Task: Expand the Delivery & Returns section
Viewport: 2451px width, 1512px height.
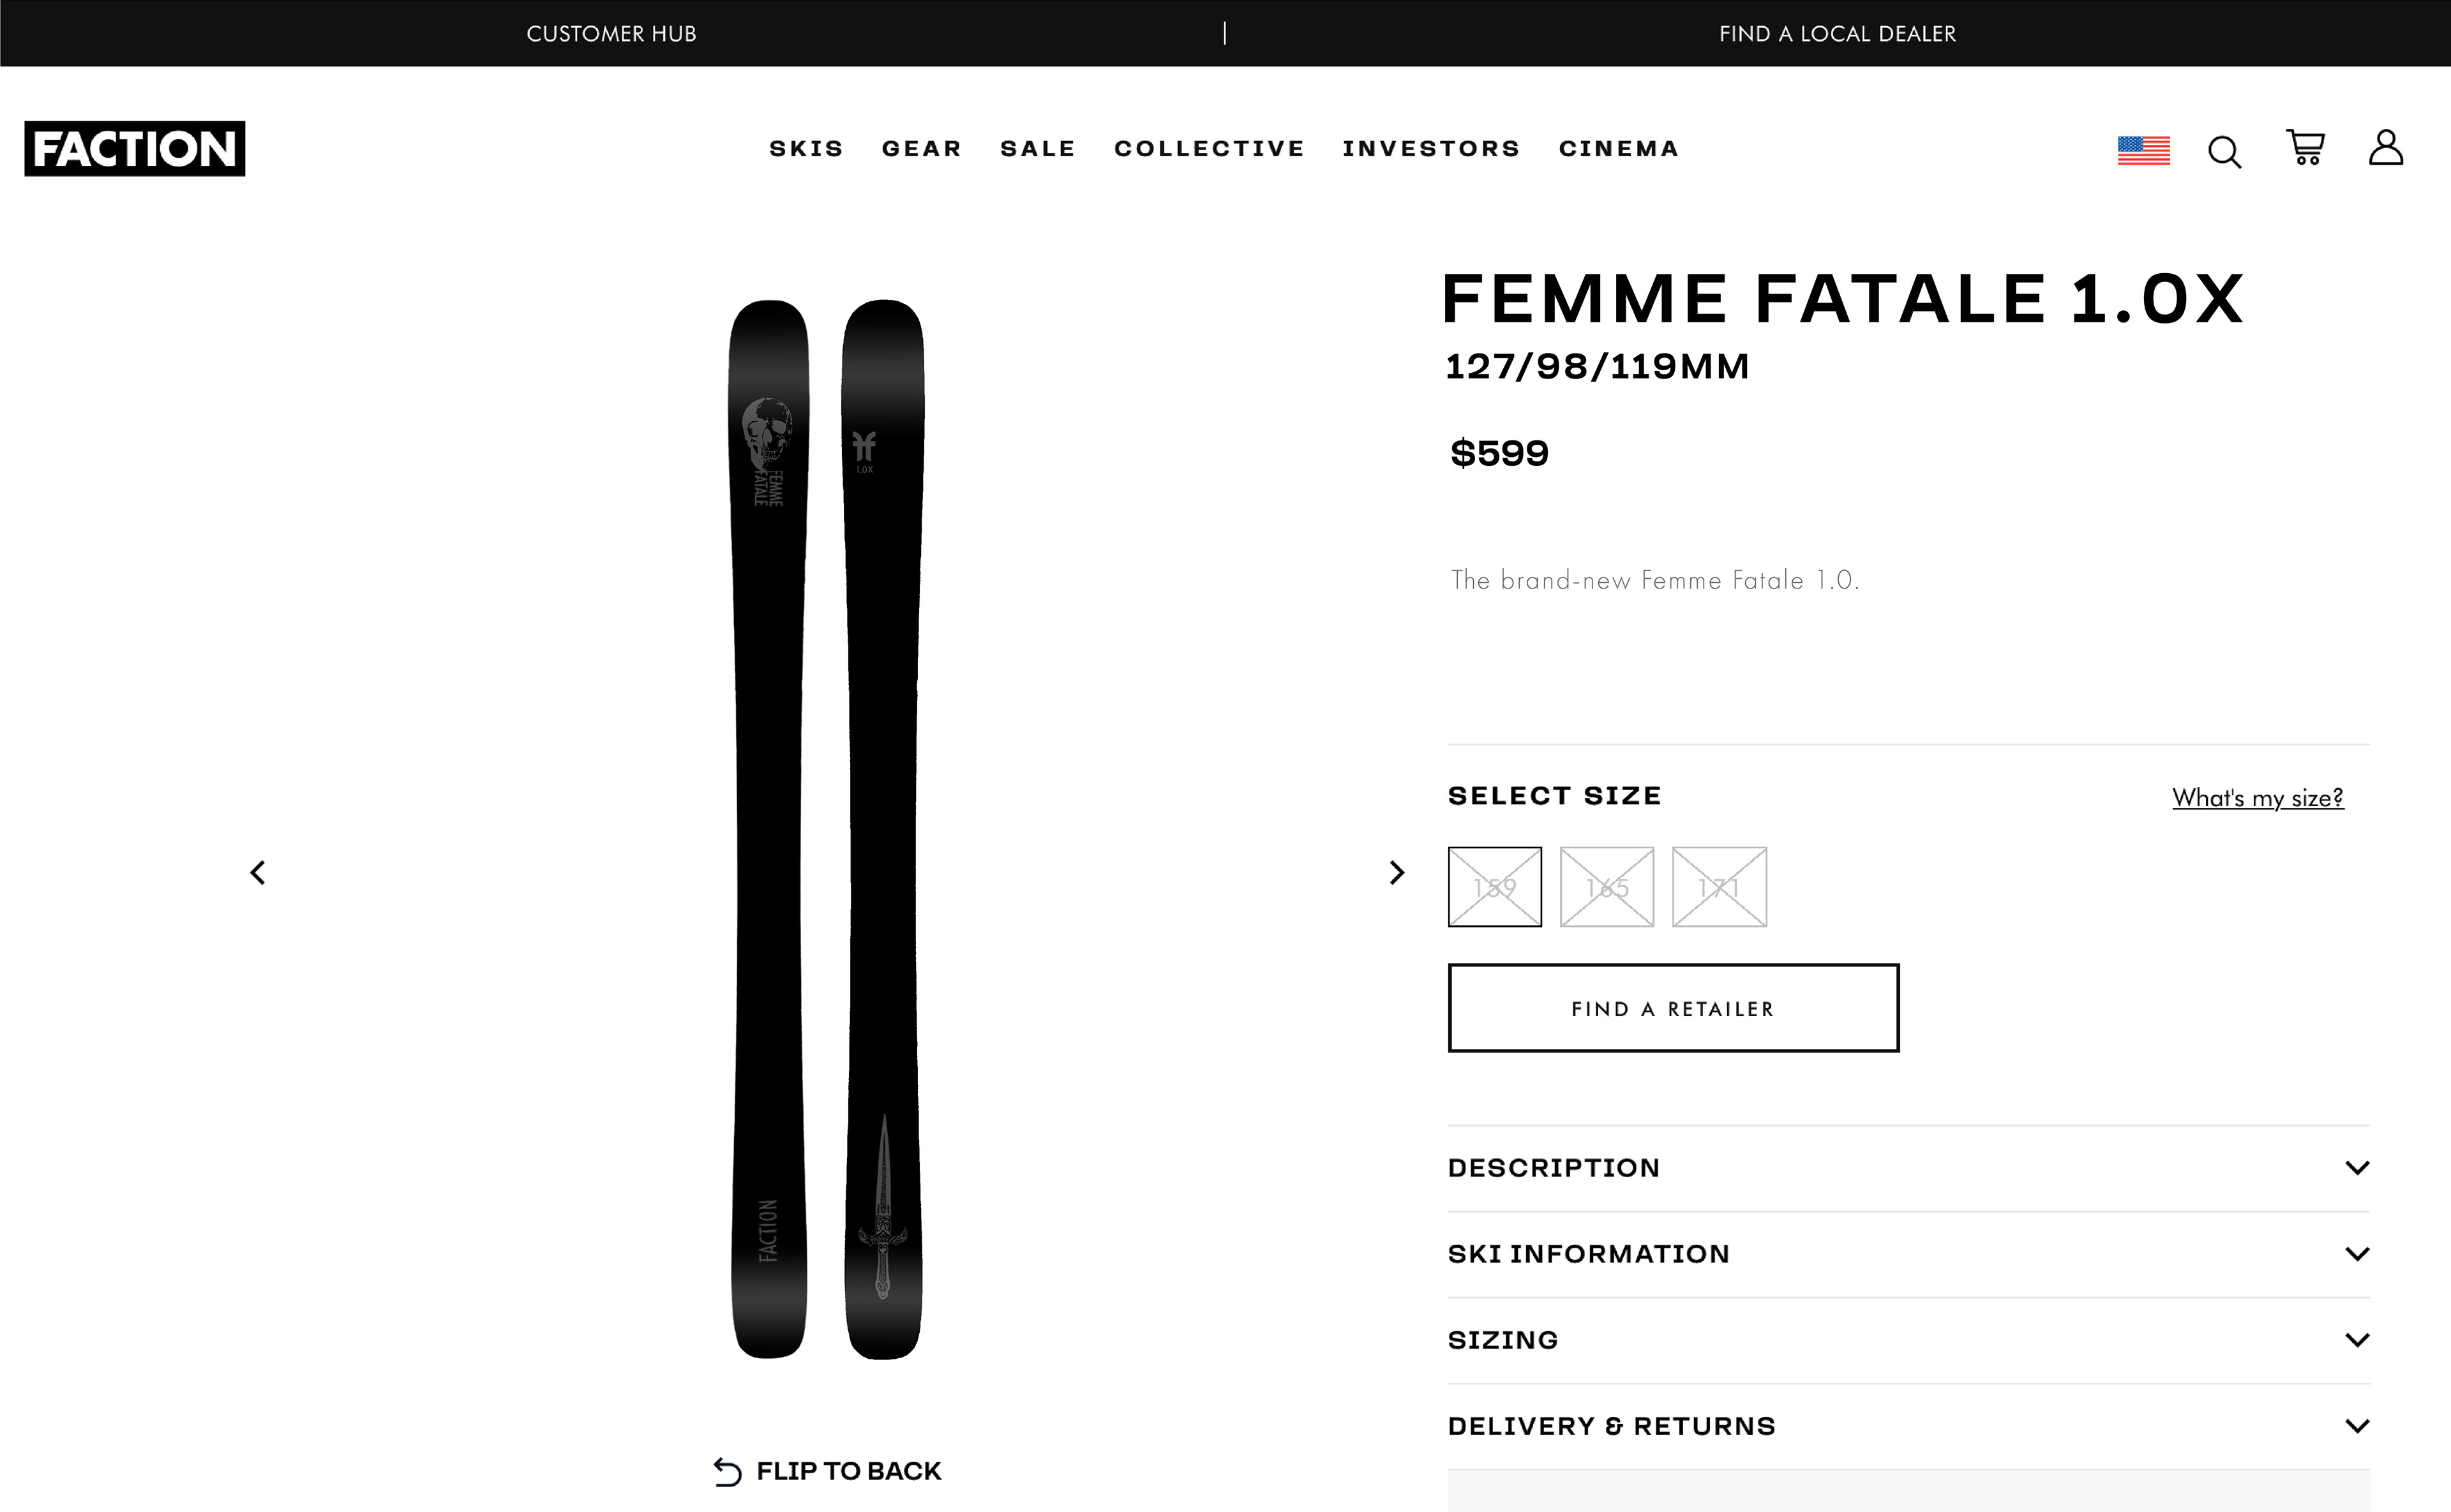Action: (1909, 1426)
